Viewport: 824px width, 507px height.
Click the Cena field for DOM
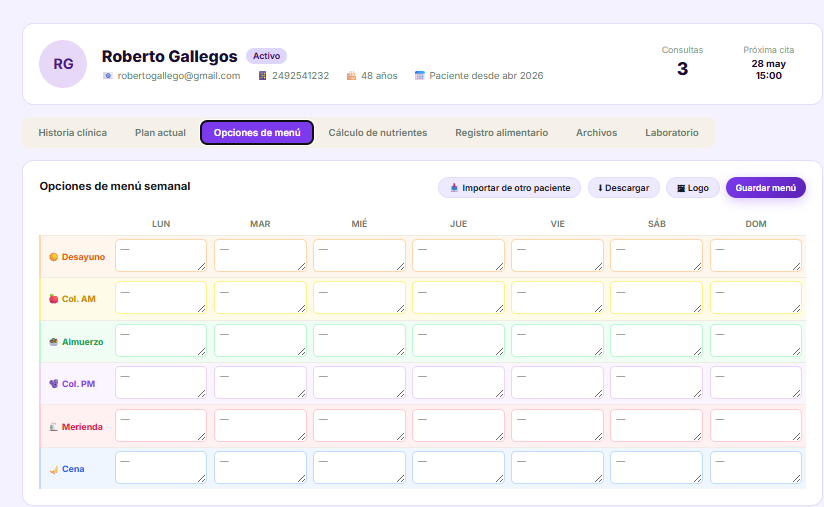756,468
